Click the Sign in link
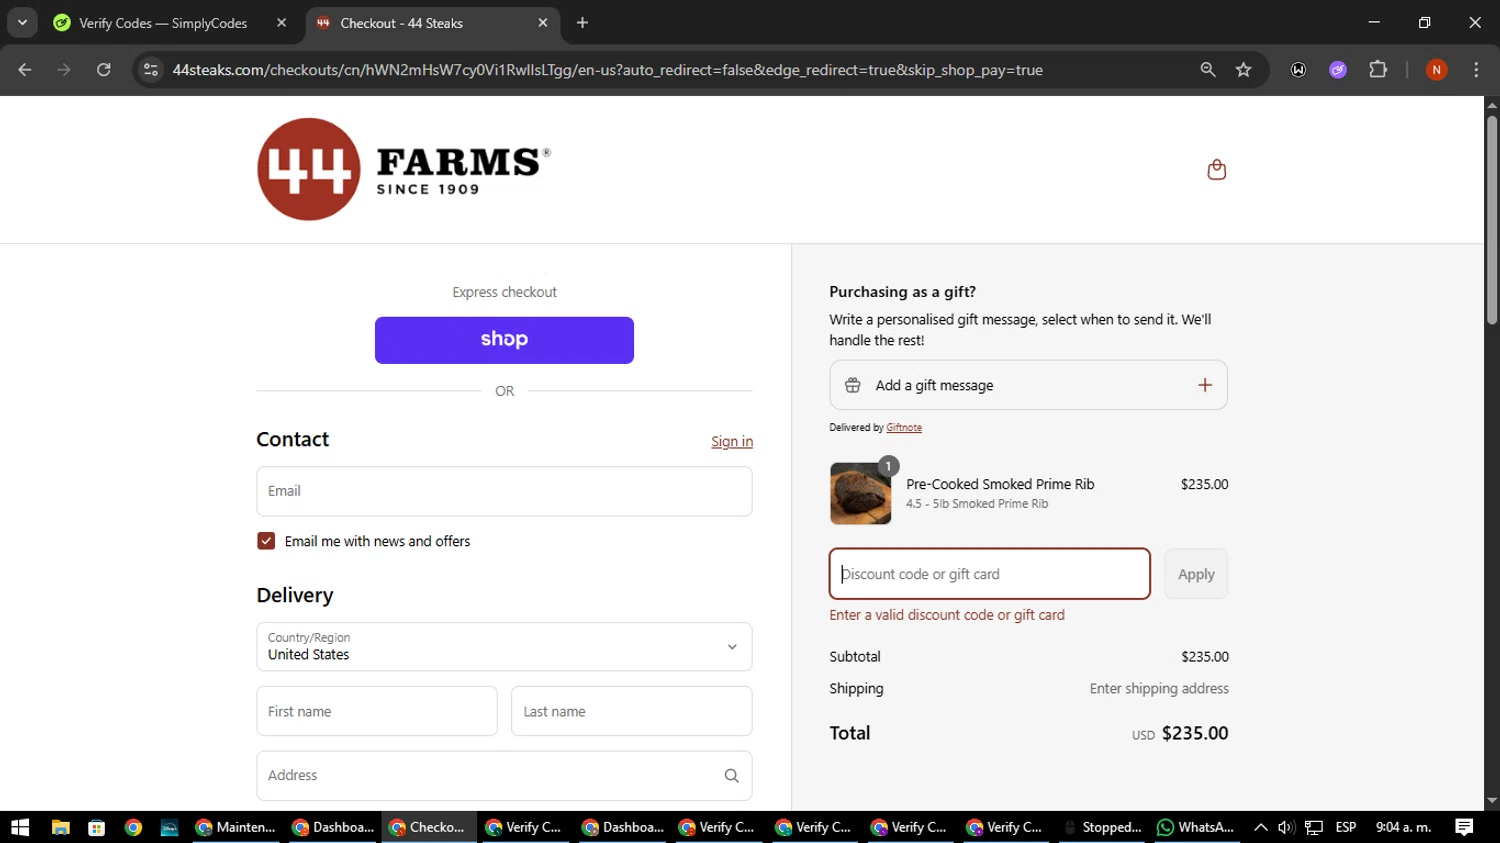1500x843 pixels. click(x=732, y=442)
